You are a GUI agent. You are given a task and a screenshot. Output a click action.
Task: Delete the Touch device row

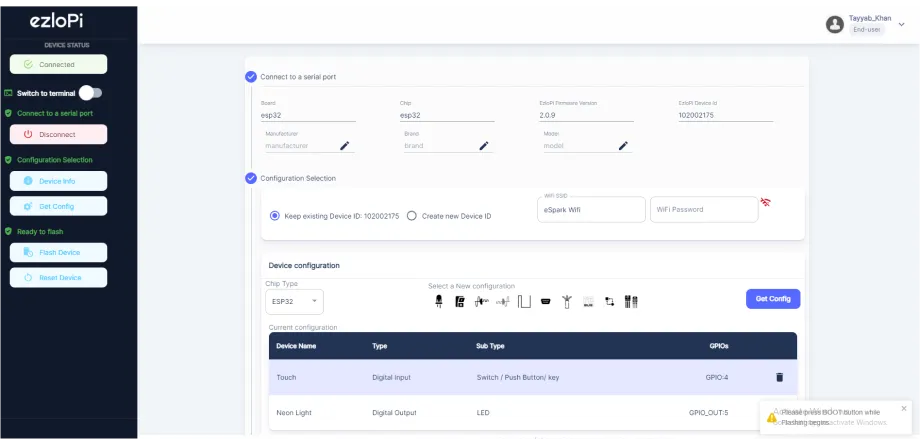coord(779,377)
